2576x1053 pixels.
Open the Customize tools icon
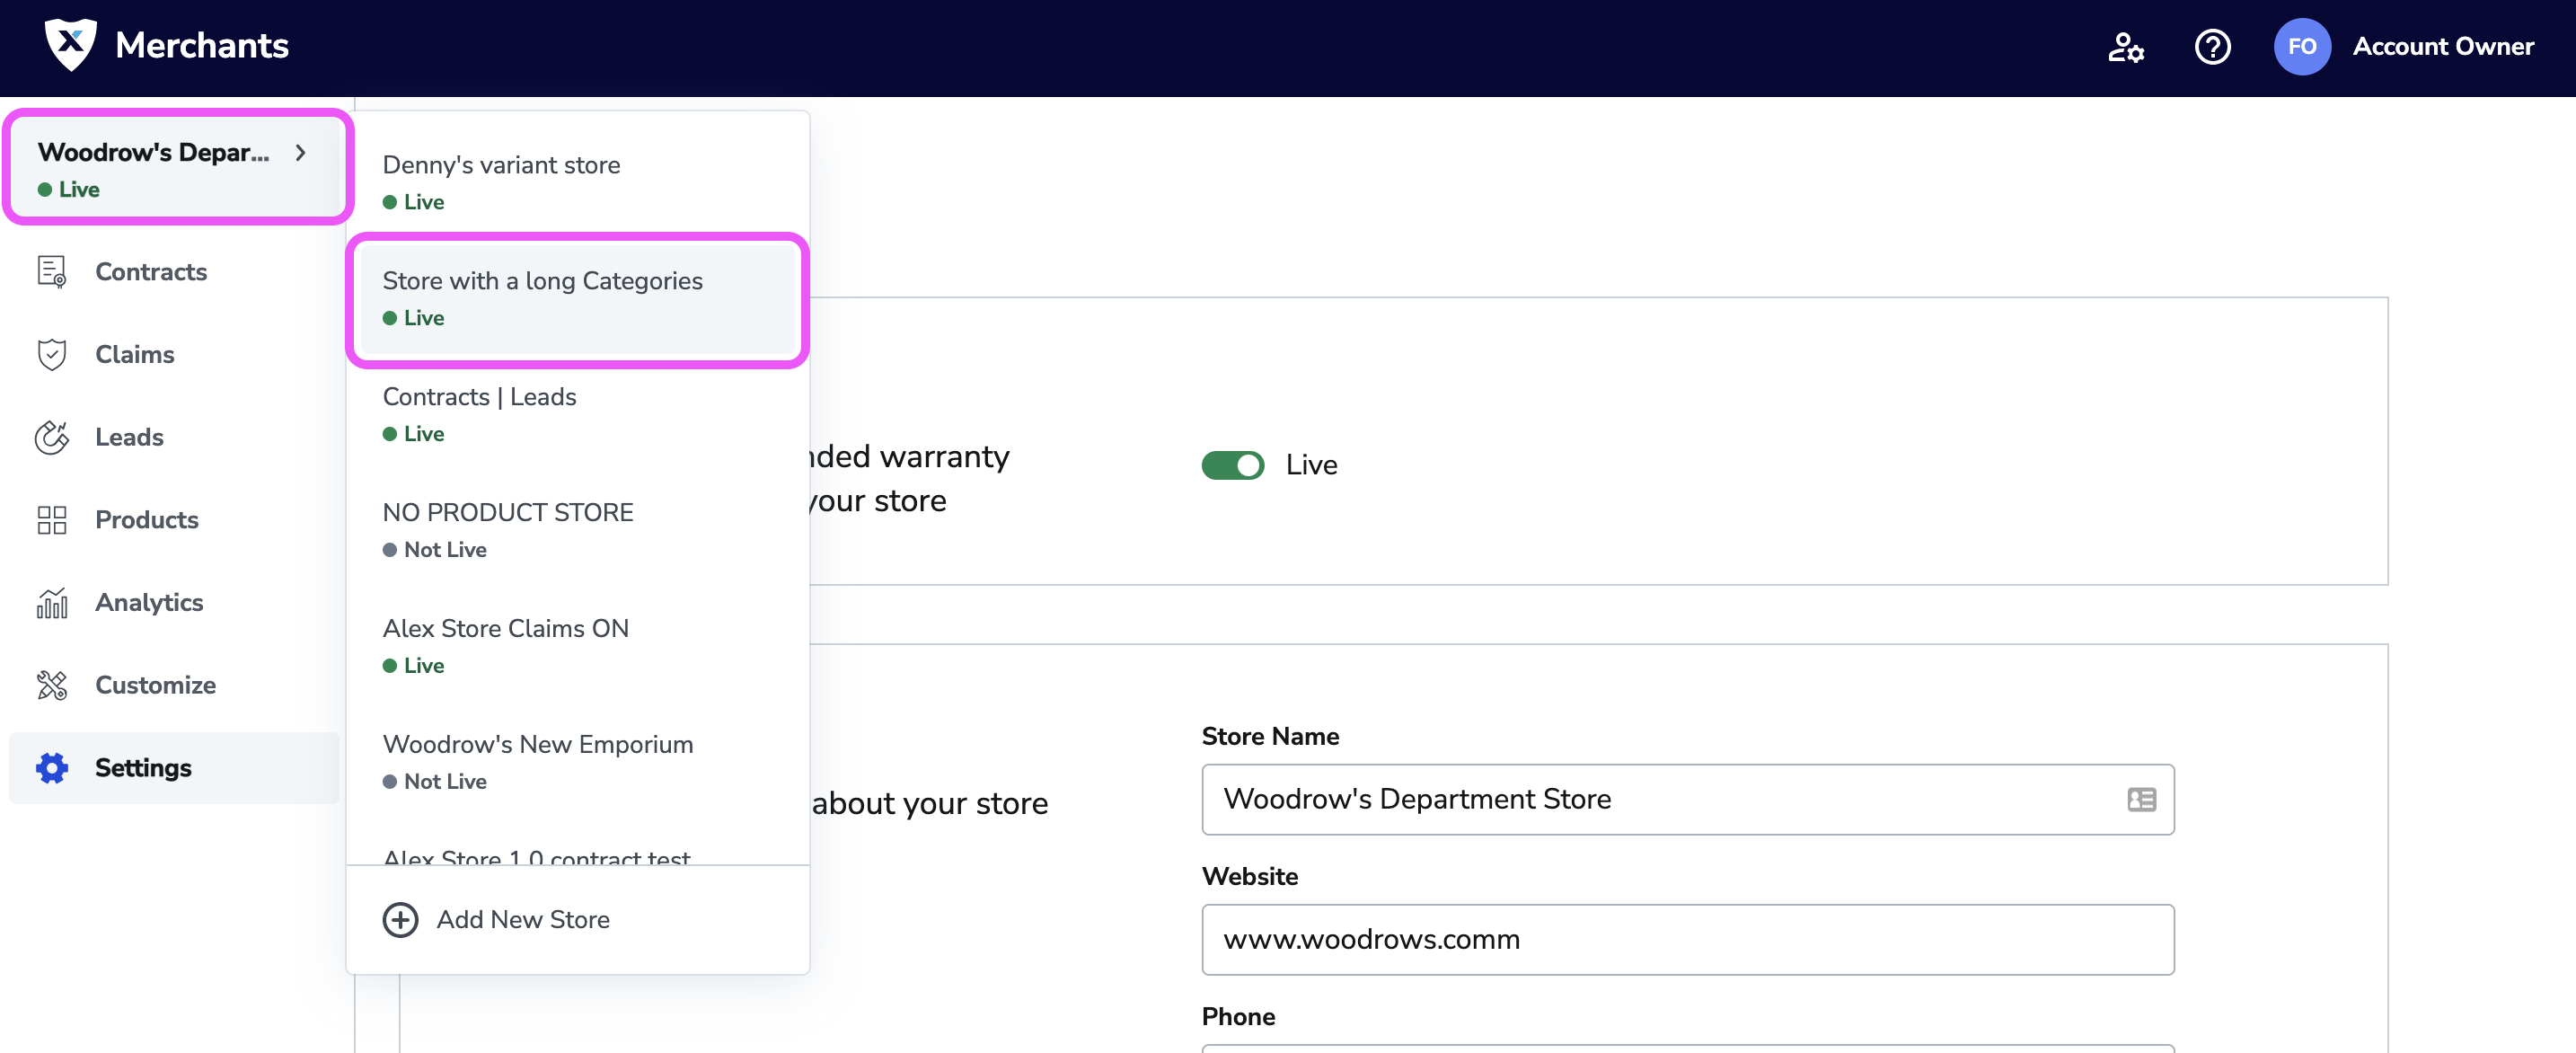pyautogui.click(x=52, y=685)
